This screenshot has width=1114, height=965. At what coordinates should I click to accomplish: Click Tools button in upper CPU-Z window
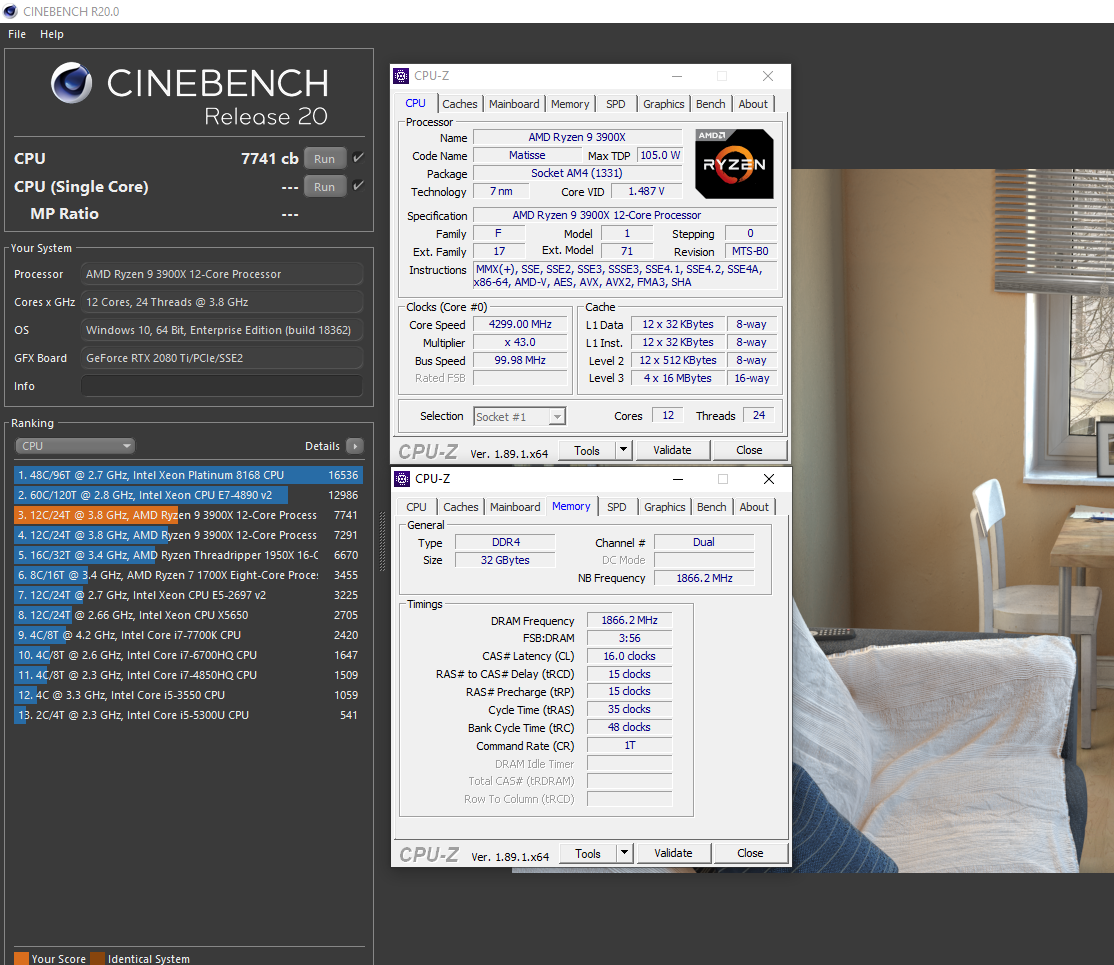(586, 451)
